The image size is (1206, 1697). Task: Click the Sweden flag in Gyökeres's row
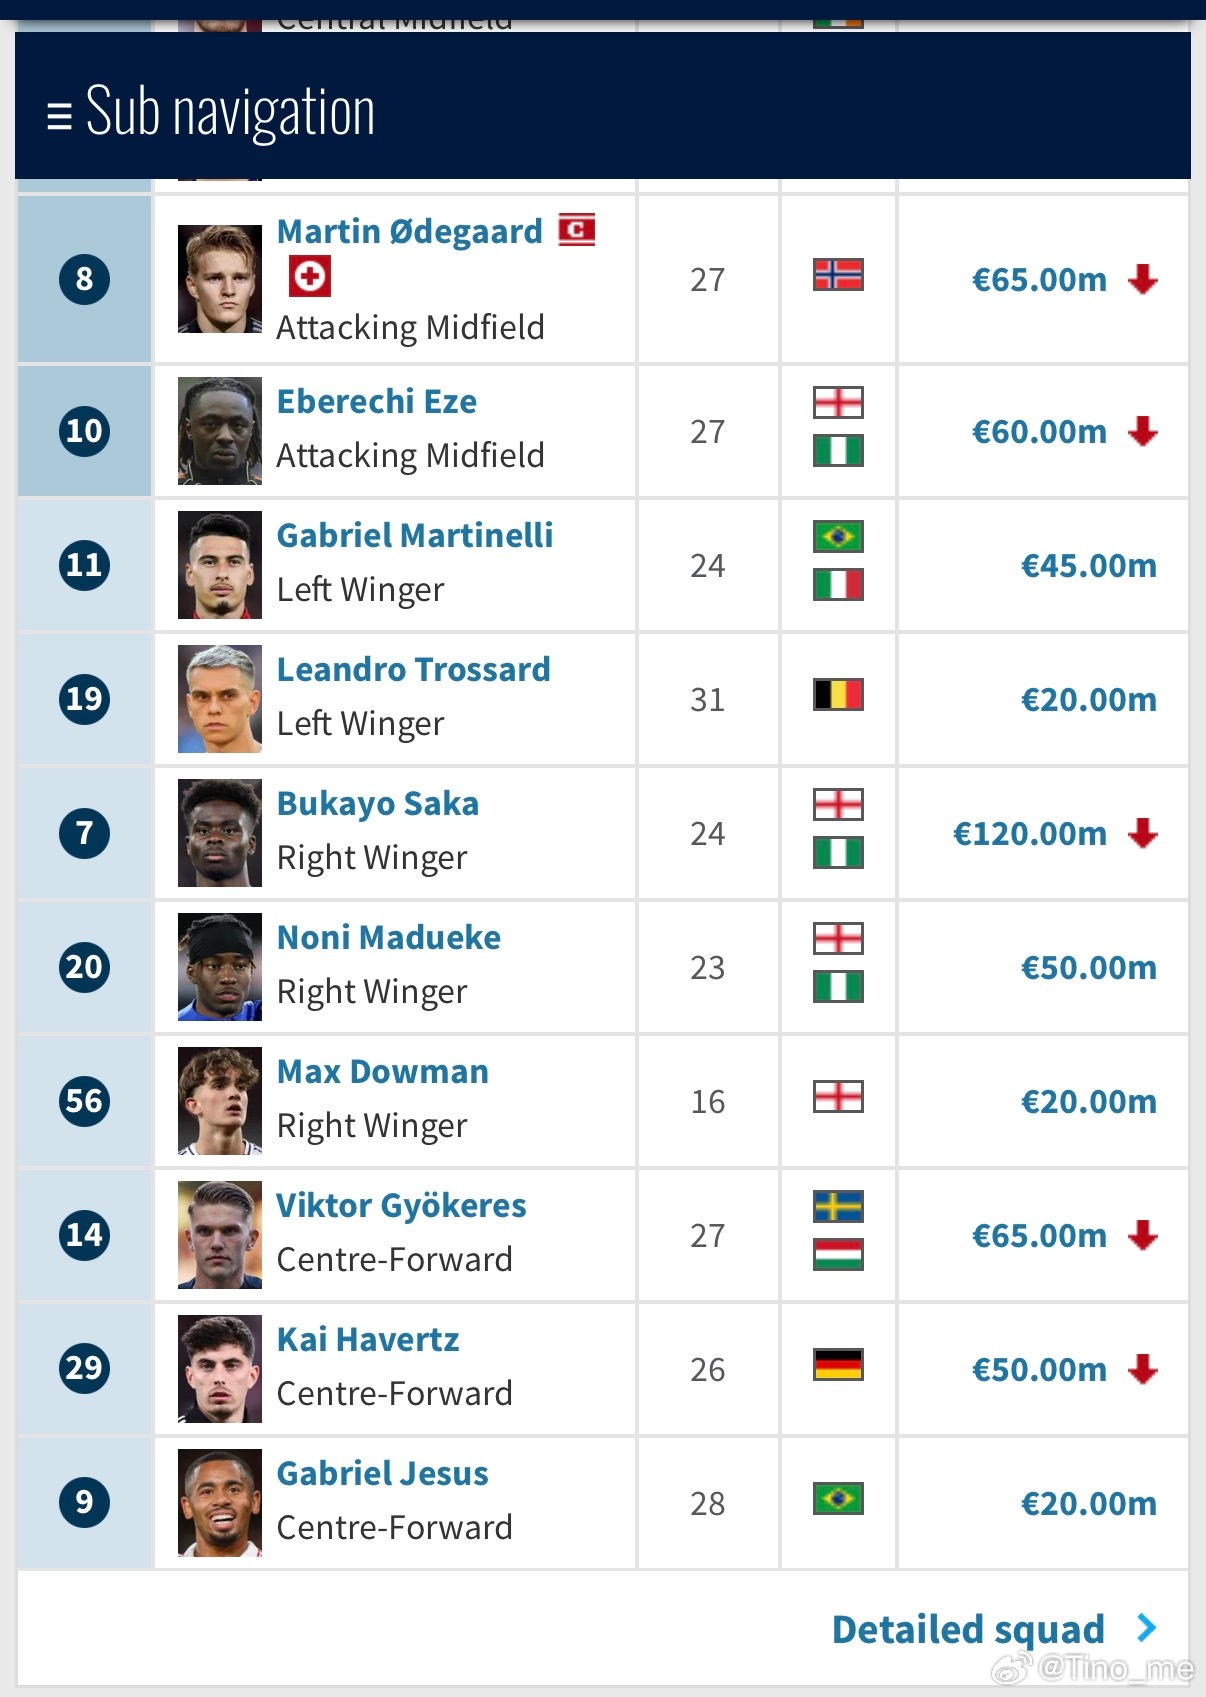pos(838,1207)
